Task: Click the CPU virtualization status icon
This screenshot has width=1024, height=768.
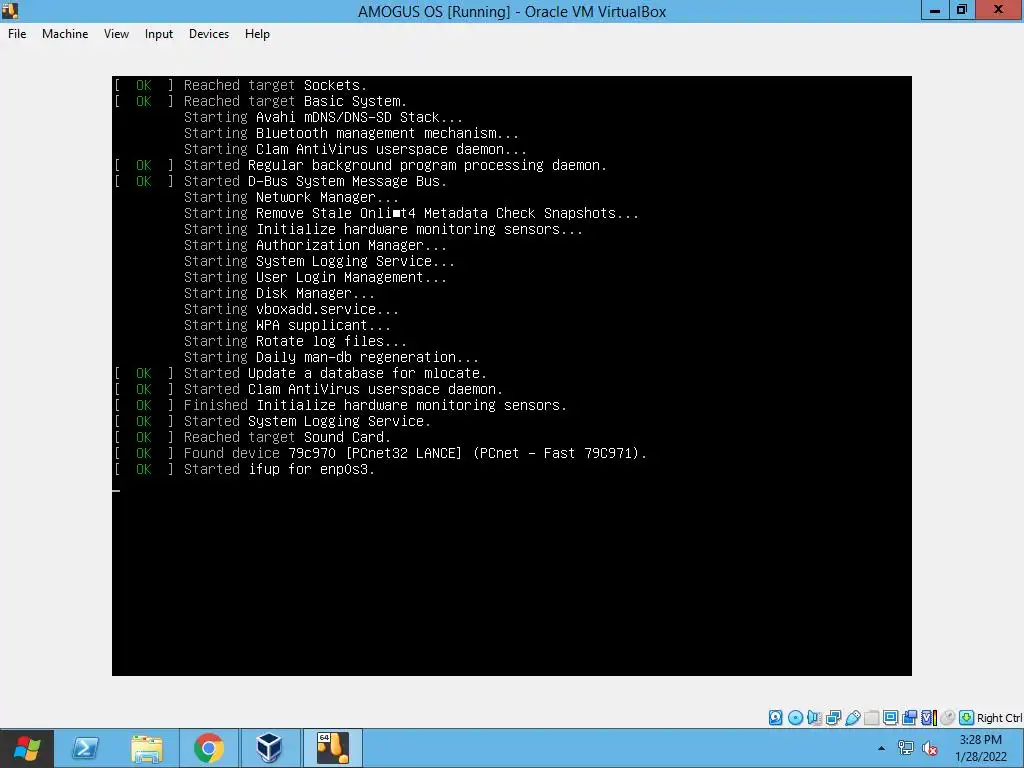Action: [x=929, y=718]
